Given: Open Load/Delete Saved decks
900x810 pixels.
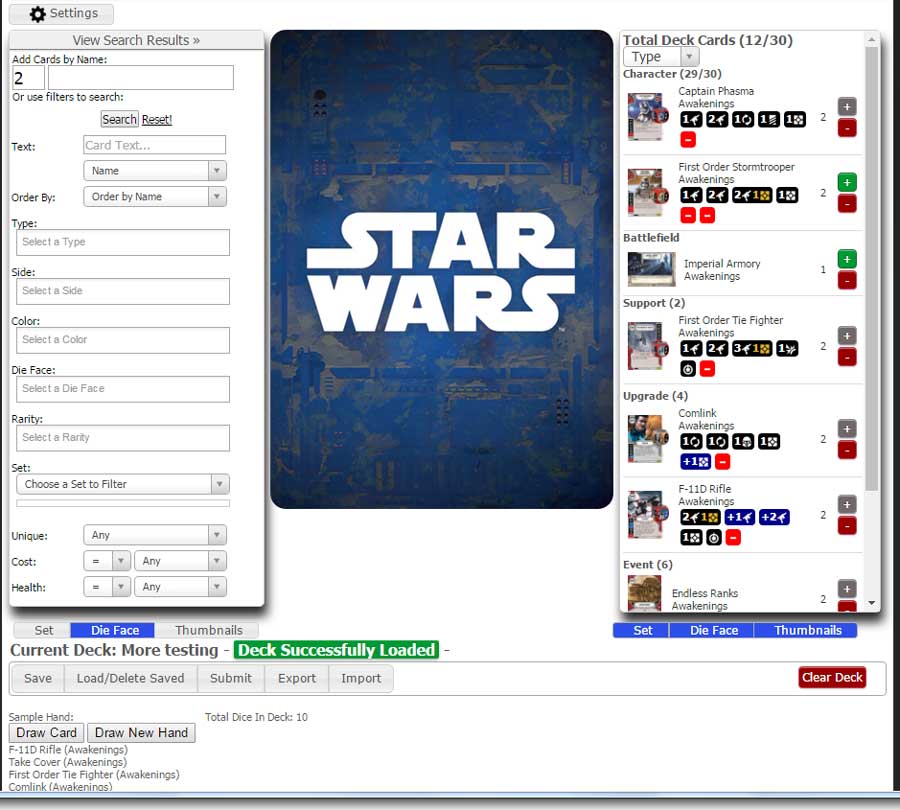Looking at the screenshot, I should tap(130, 679).
